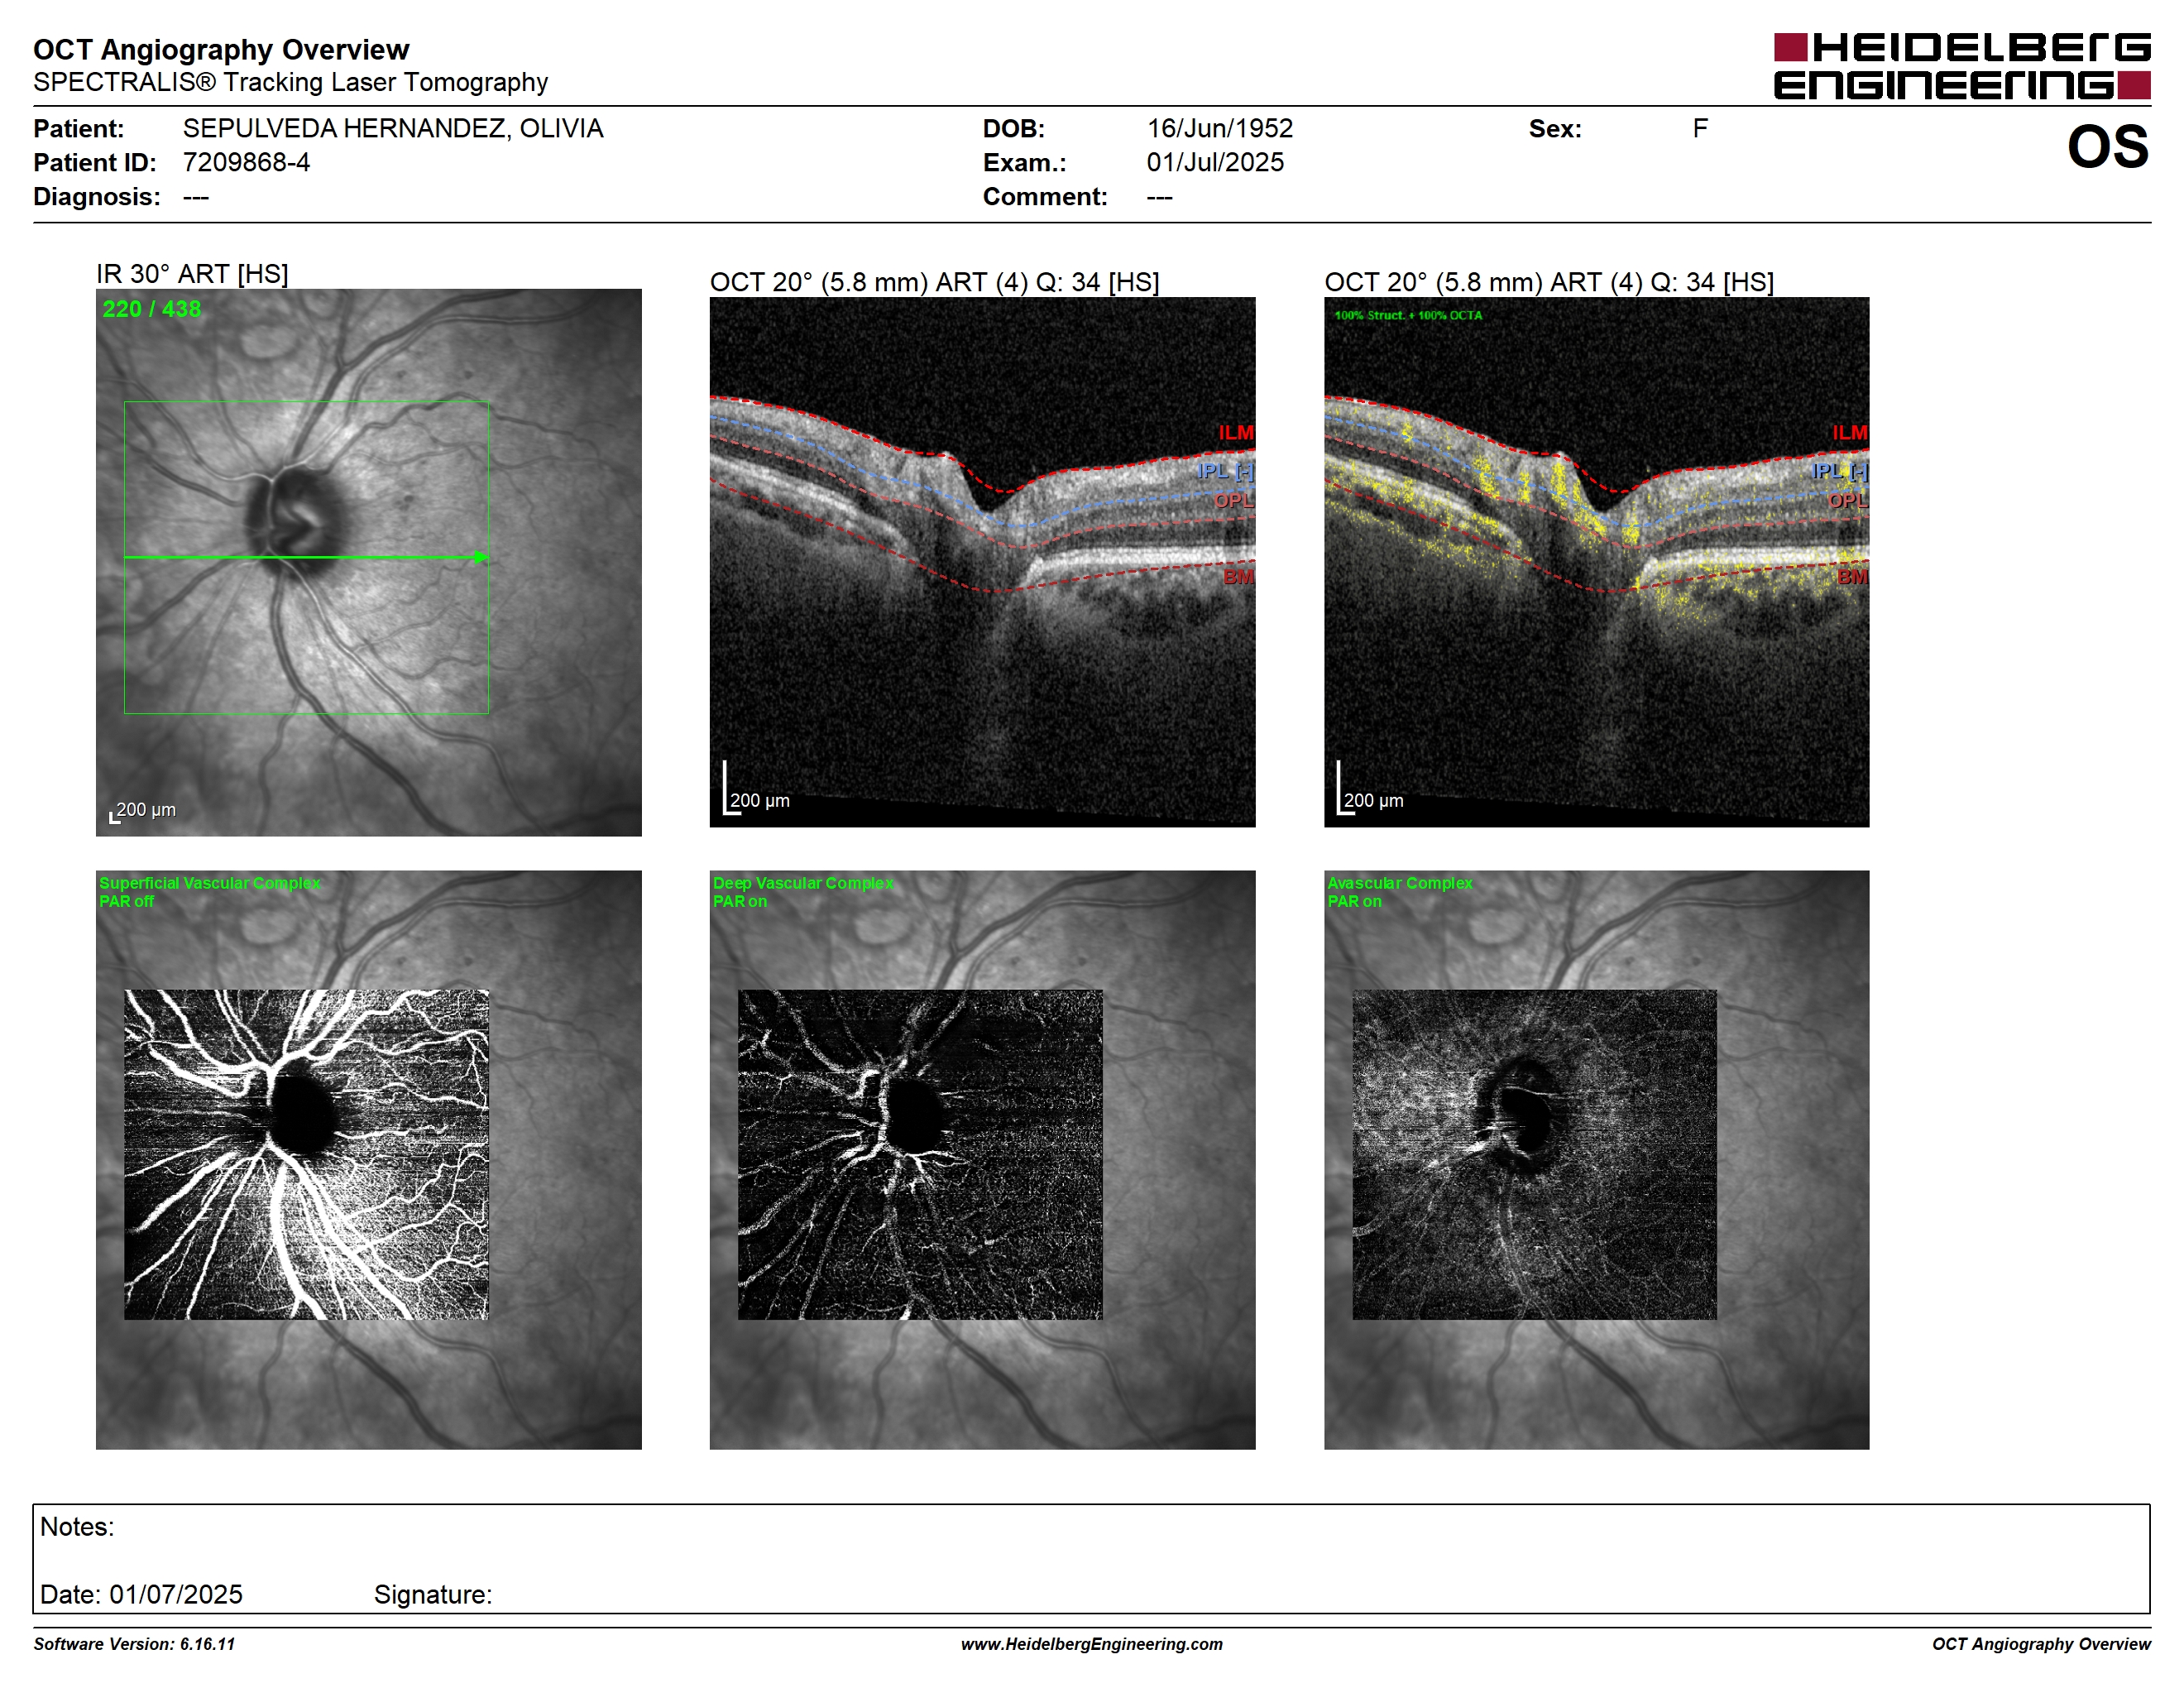This screenshot has height=1688, width=2184.
Task: Click Software Version: 6.16.11 text
Action: click(x=134, y=1644)
